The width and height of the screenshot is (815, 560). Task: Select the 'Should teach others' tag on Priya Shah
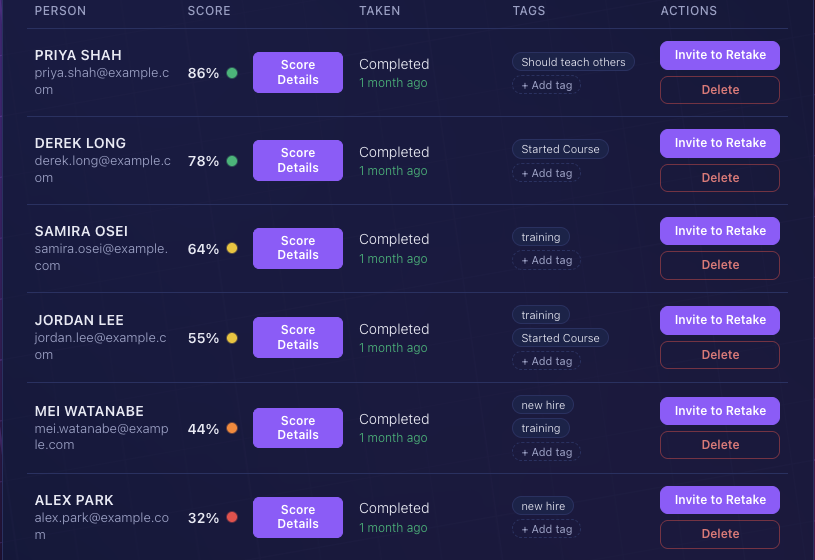coord(573,62)
